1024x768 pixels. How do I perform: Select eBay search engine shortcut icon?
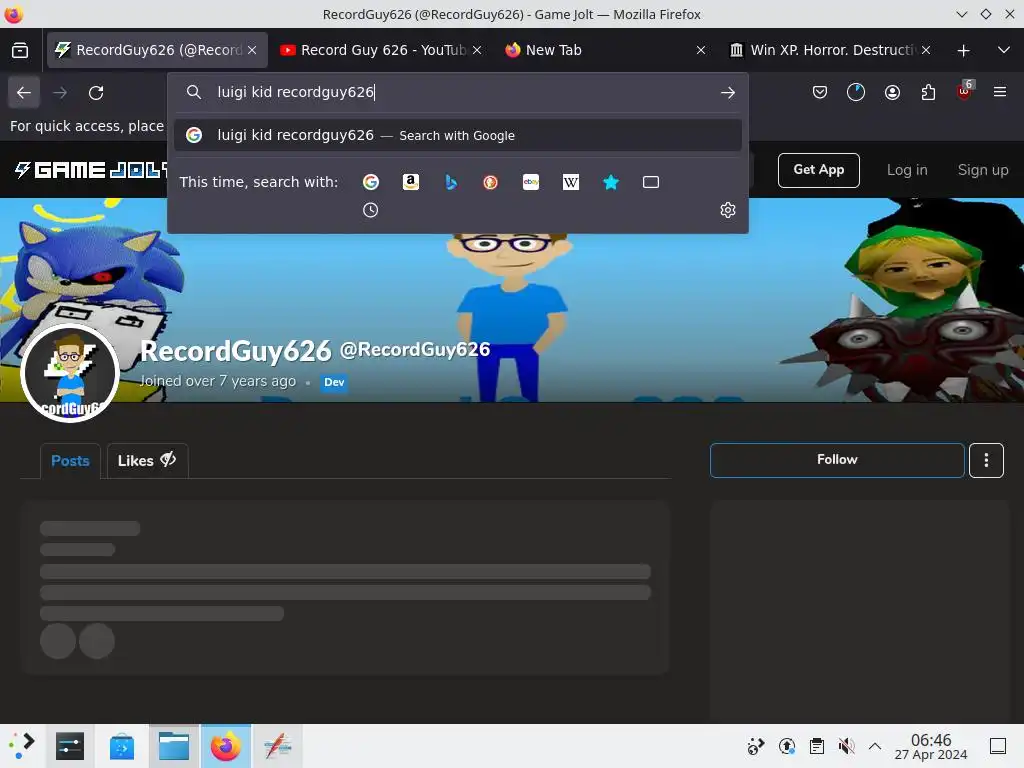tap(531, 182)
